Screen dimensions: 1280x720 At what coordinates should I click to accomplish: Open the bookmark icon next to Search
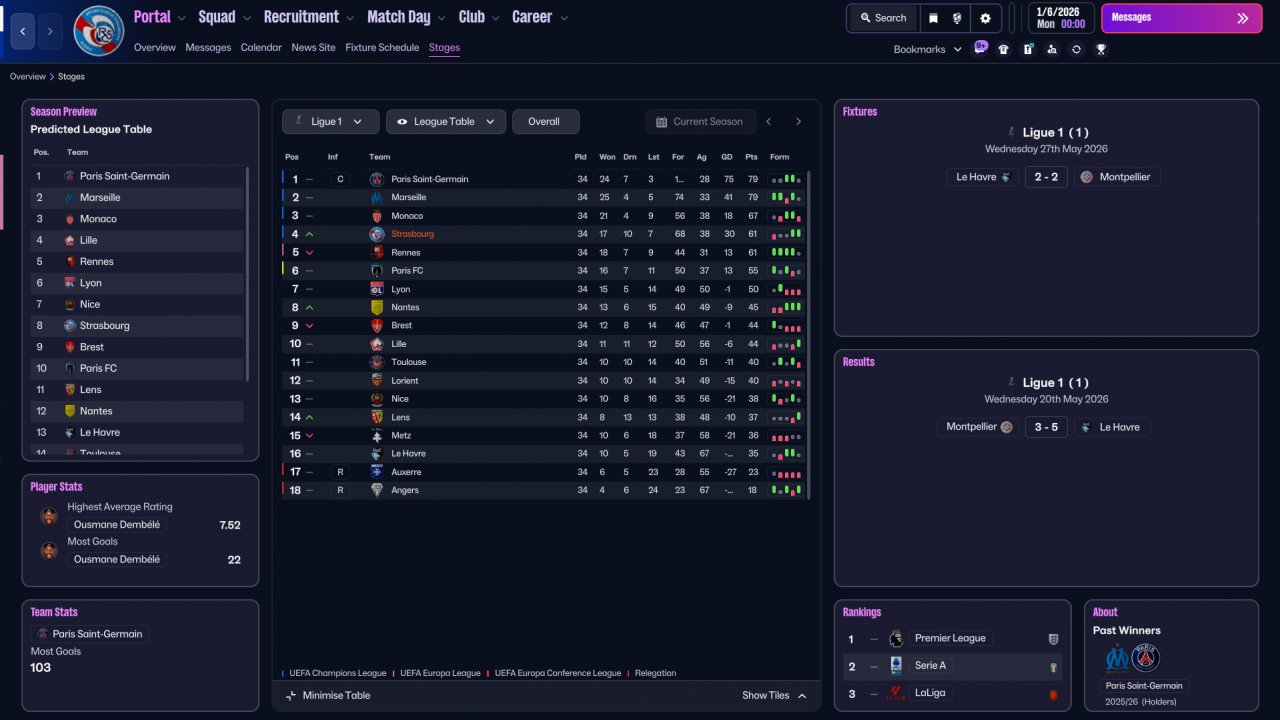933,18
